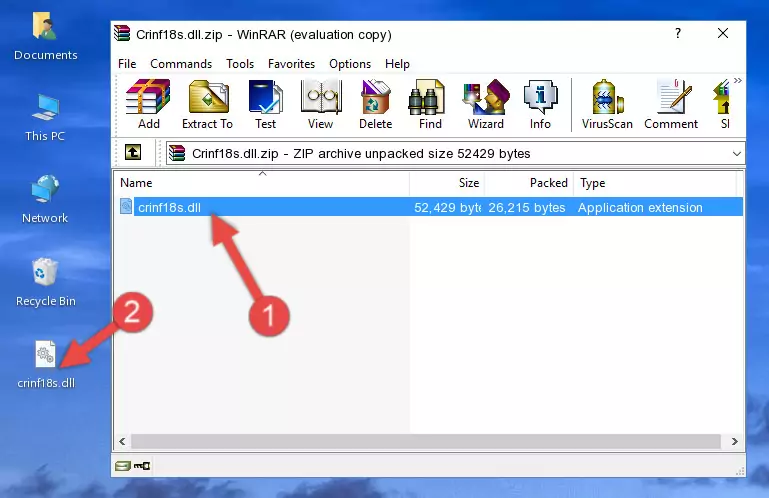Select the Documents desktop icon
769x498 pixels.
(46, 37)
